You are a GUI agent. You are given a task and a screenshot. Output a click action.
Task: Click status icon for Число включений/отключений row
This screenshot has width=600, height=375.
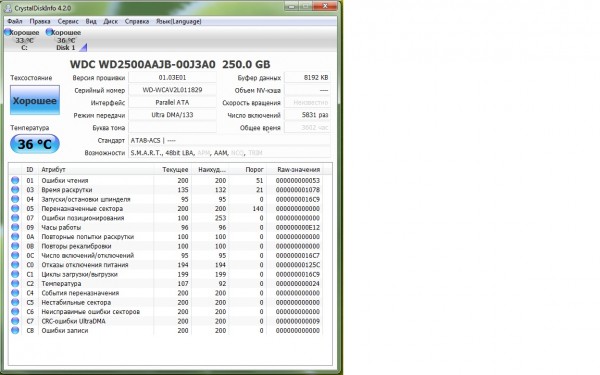pos(15,255)
